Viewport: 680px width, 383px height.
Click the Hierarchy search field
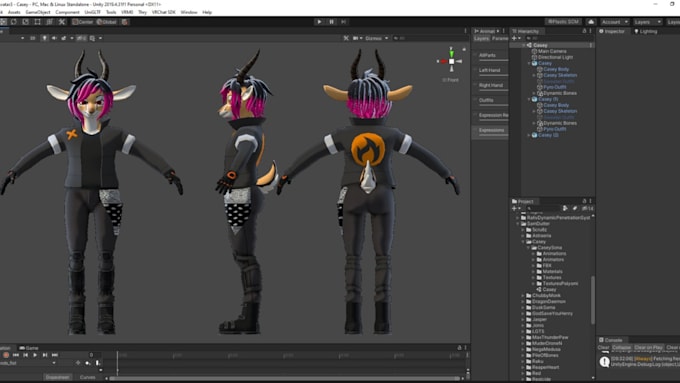(559, 38)
